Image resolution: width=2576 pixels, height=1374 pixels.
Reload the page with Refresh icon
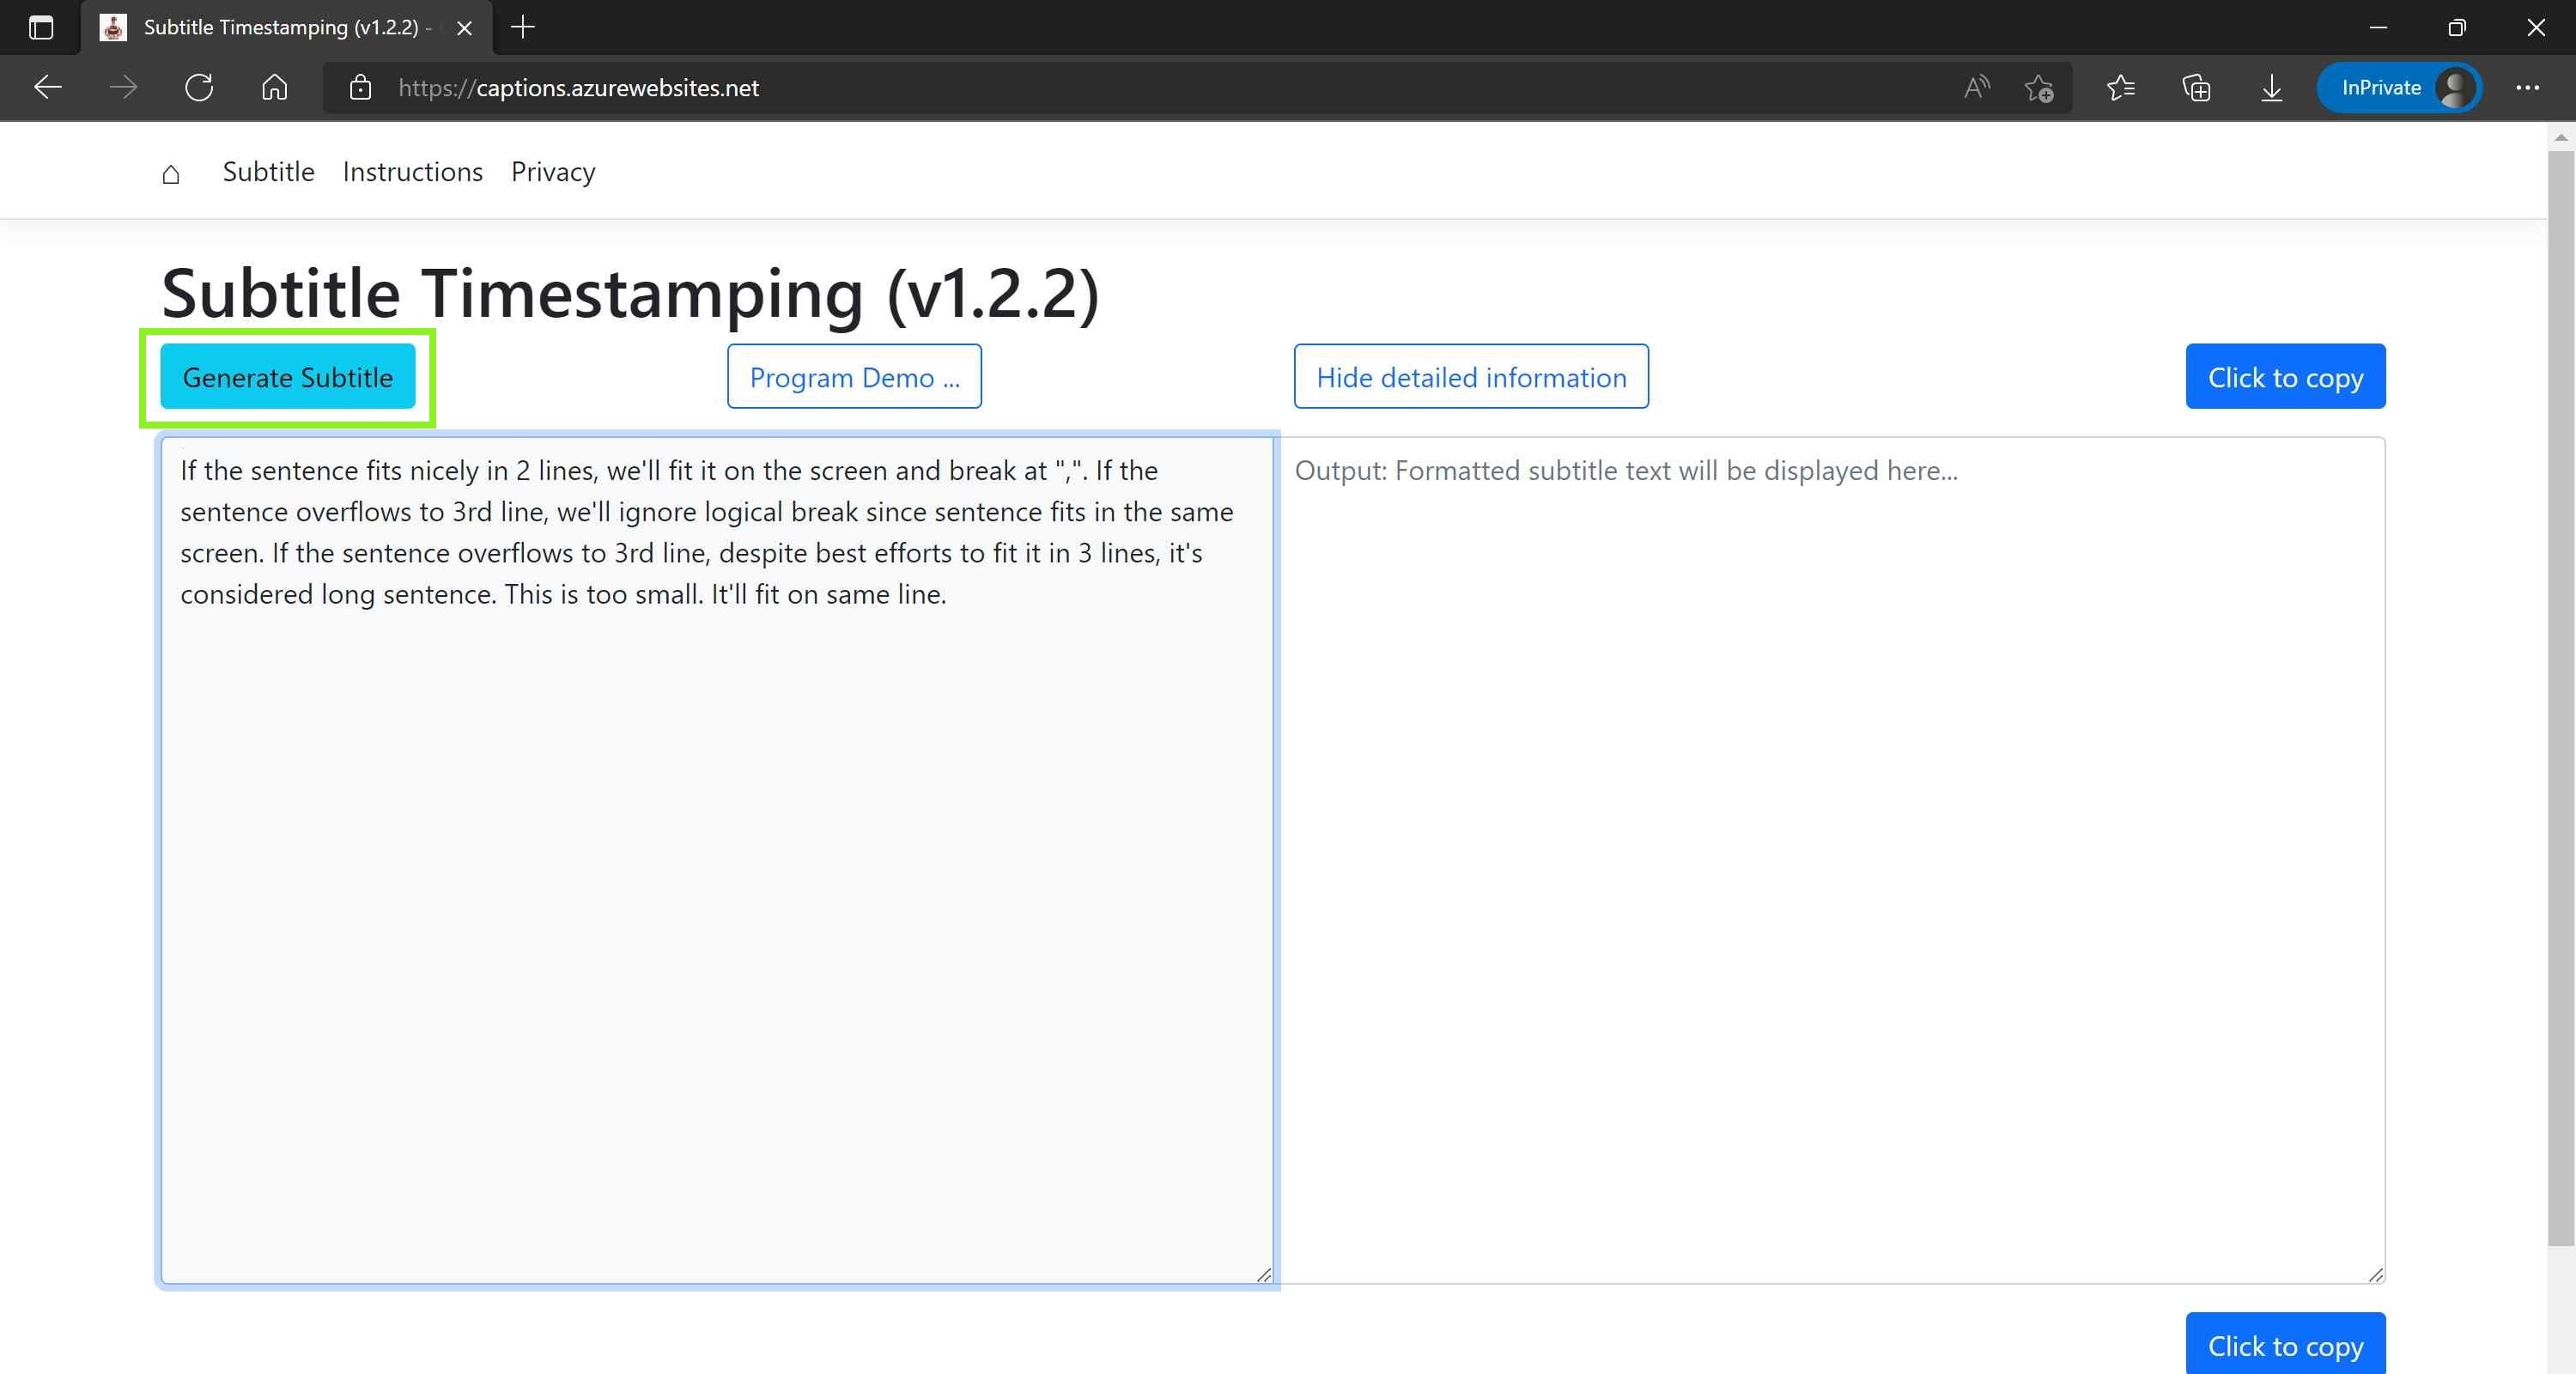coord(199,88)
